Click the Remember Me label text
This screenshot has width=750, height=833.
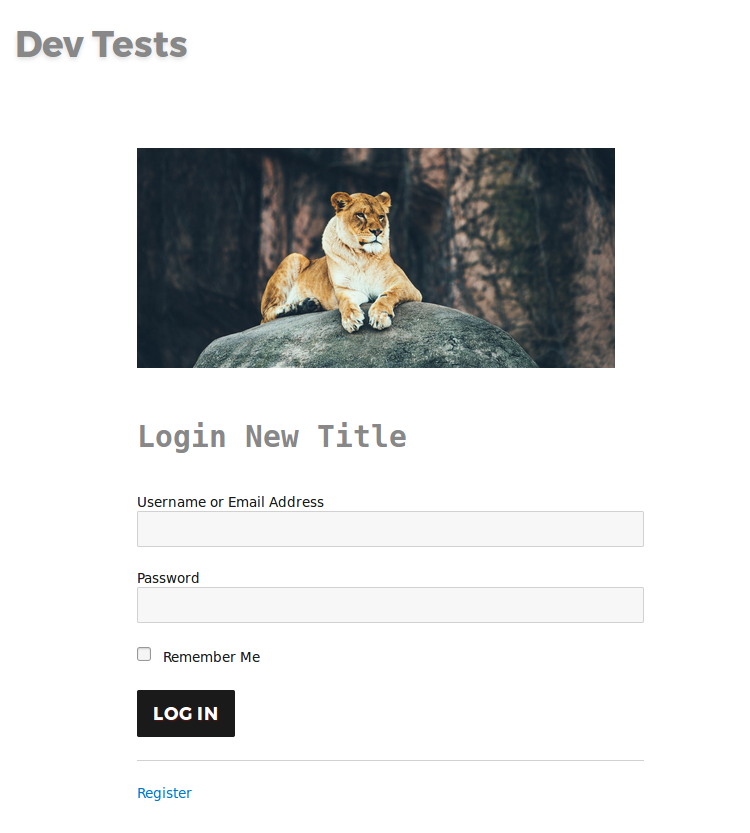(211, 657)
